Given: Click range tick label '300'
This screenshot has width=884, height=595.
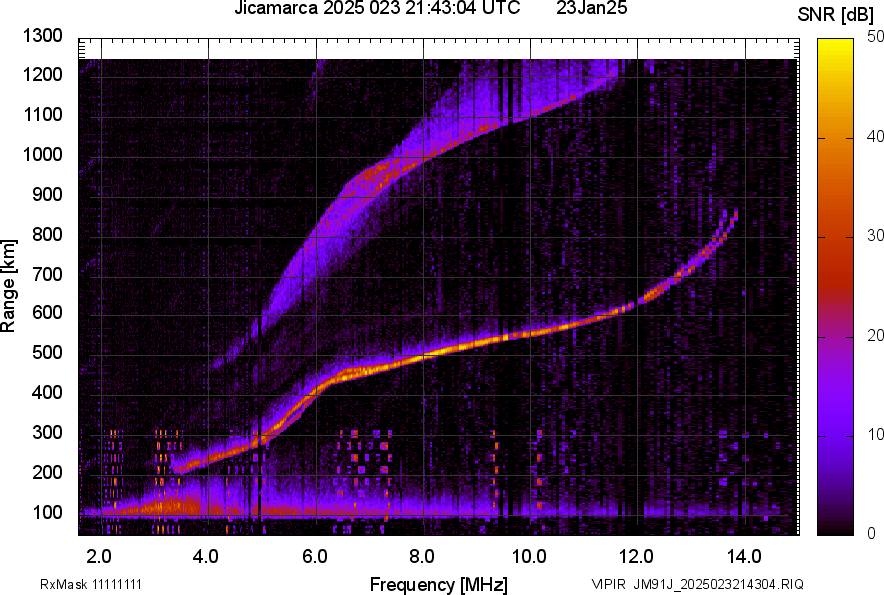Looking at the screenshot, I should coord(47,433).
